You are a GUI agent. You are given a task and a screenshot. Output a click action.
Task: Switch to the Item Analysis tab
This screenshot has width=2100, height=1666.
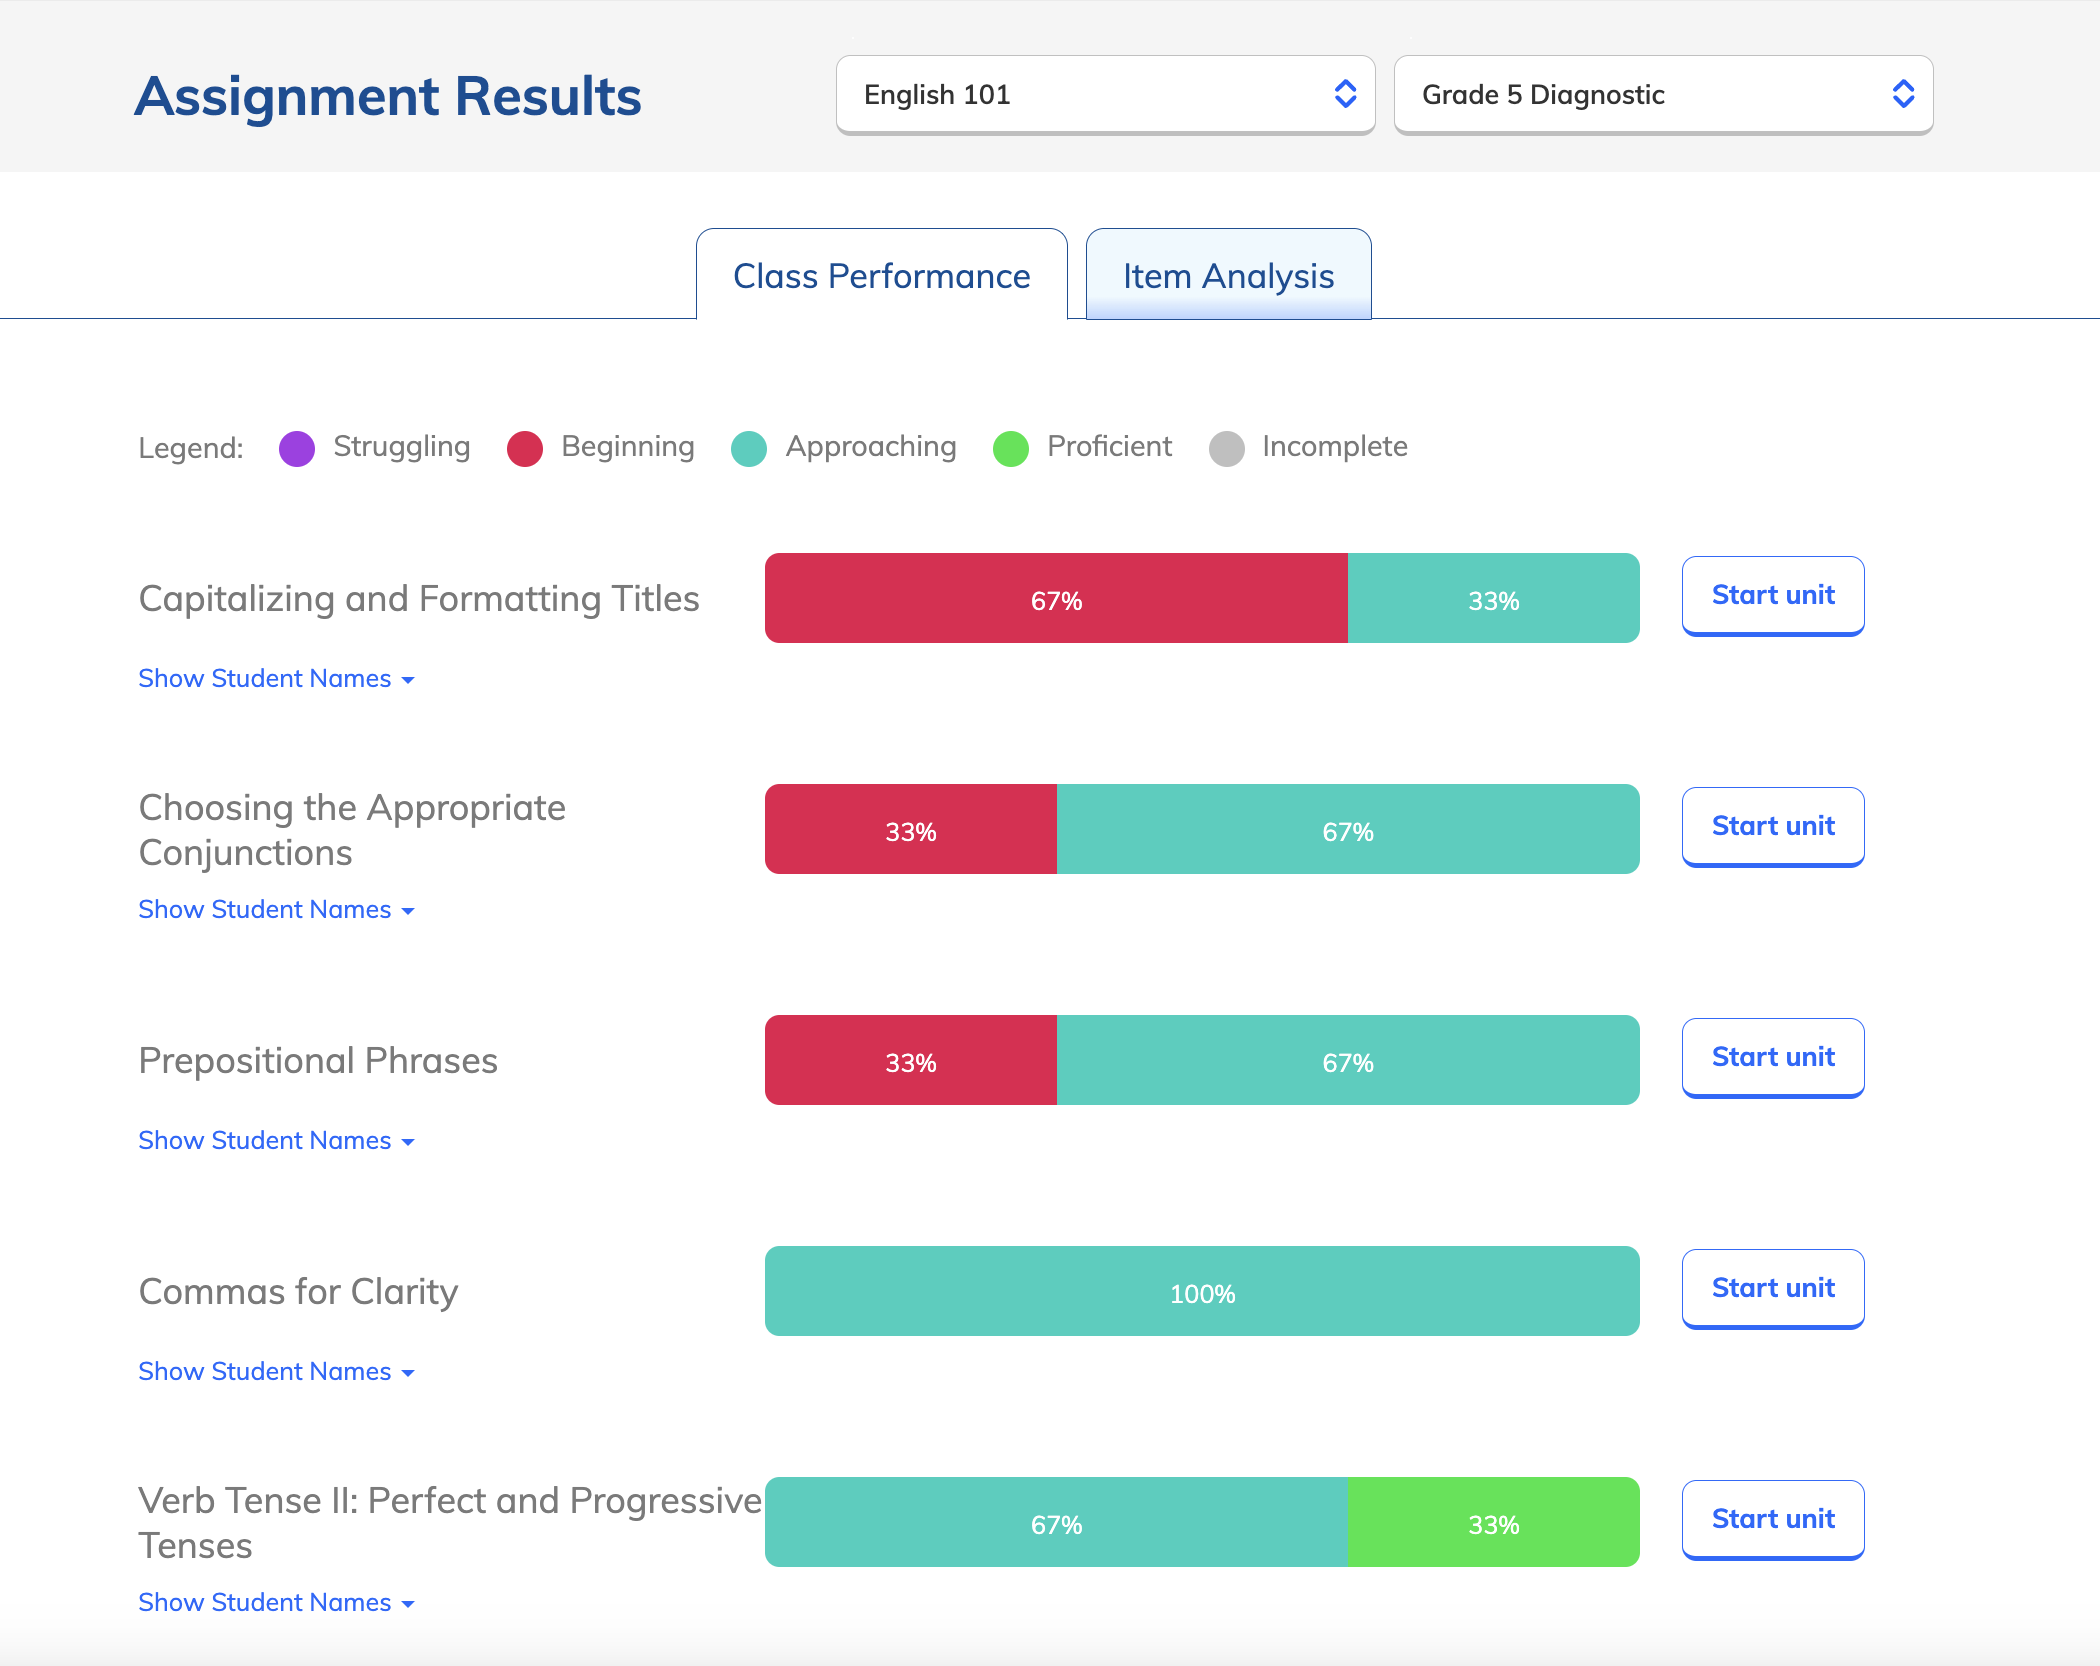1228,275
